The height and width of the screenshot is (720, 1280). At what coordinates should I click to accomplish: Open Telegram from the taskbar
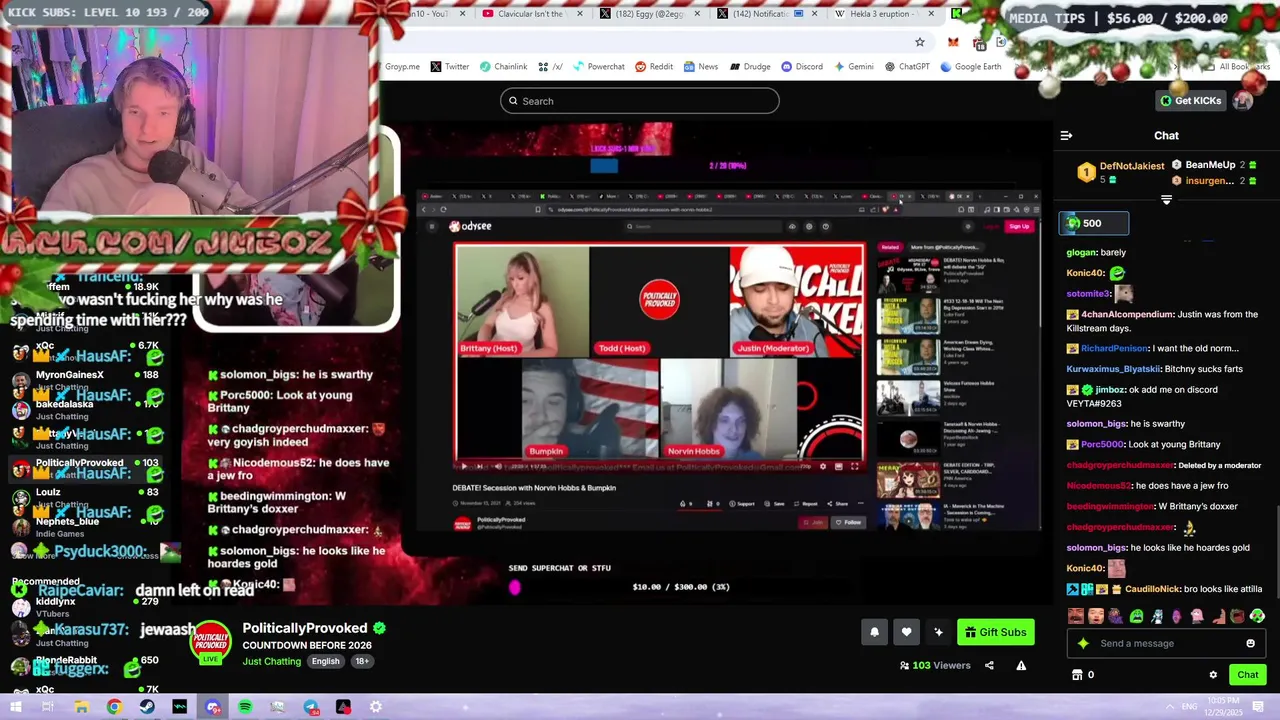pos(311,707)
